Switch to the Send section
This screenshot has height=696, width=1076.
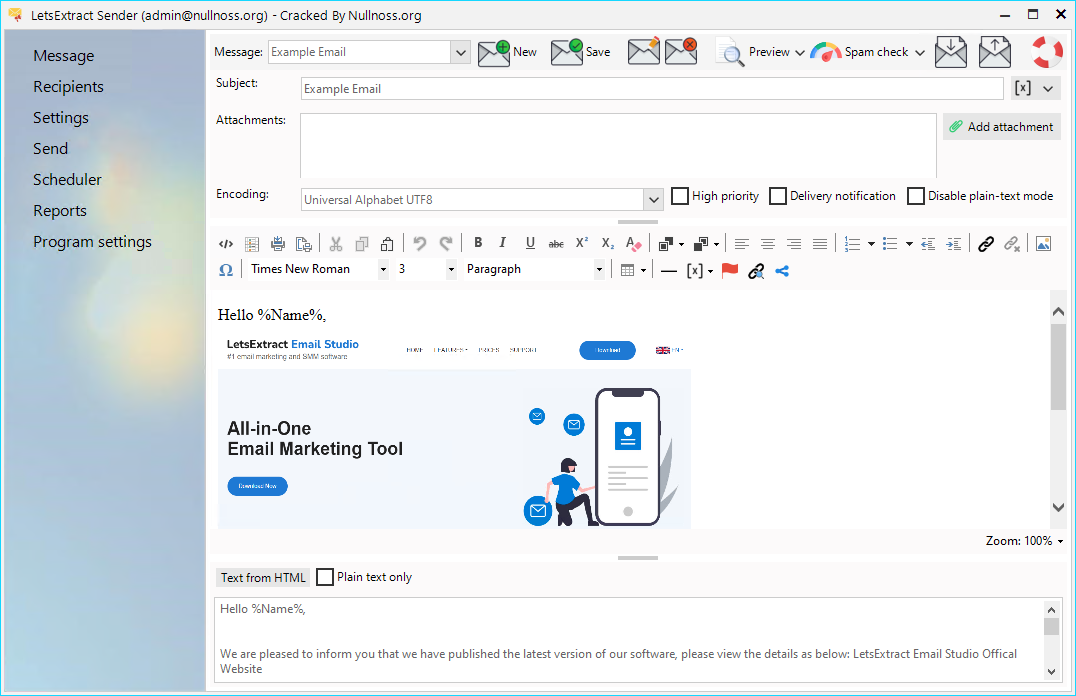(x=51, y=148)
